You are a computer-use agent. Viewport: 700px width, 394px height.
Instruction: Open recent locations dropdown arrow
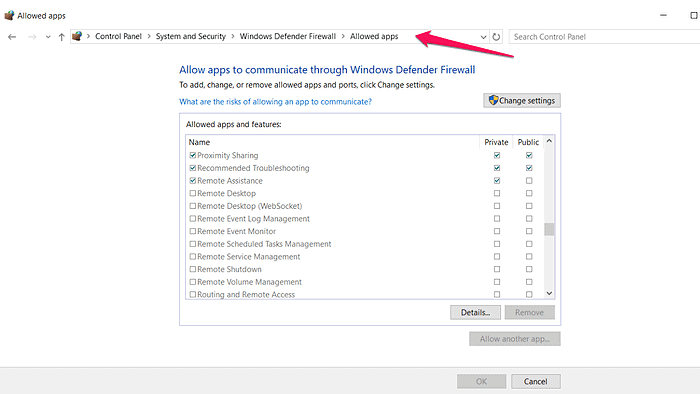(48, 37)
